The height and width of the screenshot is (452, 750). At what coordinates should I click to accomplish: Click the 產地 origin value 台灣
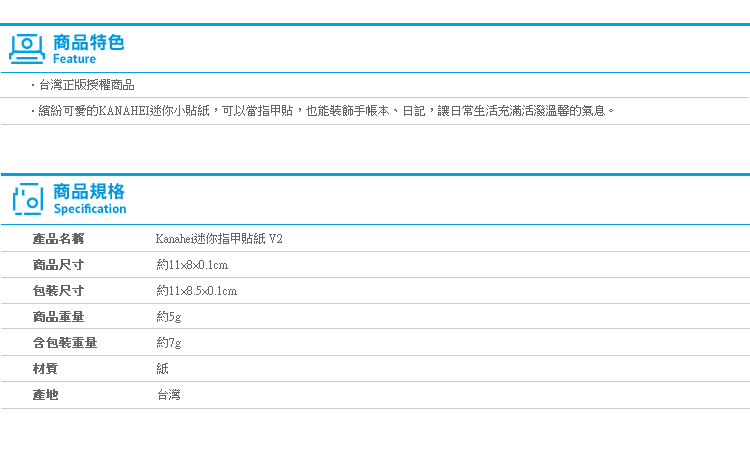(169, 395)
